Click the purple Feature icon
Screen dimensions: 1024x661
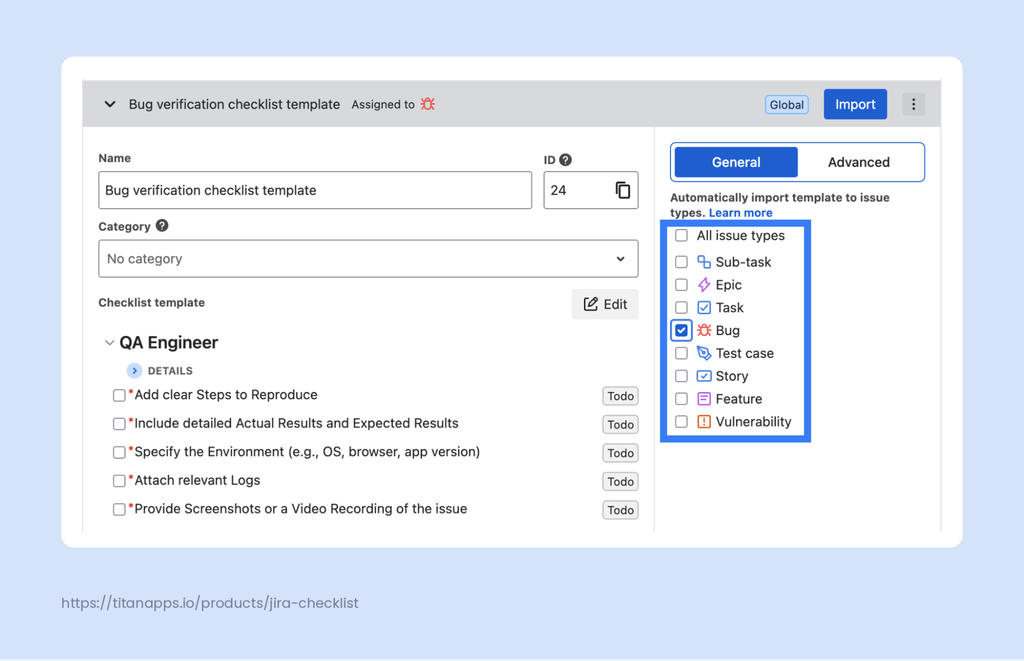point(703,399)
